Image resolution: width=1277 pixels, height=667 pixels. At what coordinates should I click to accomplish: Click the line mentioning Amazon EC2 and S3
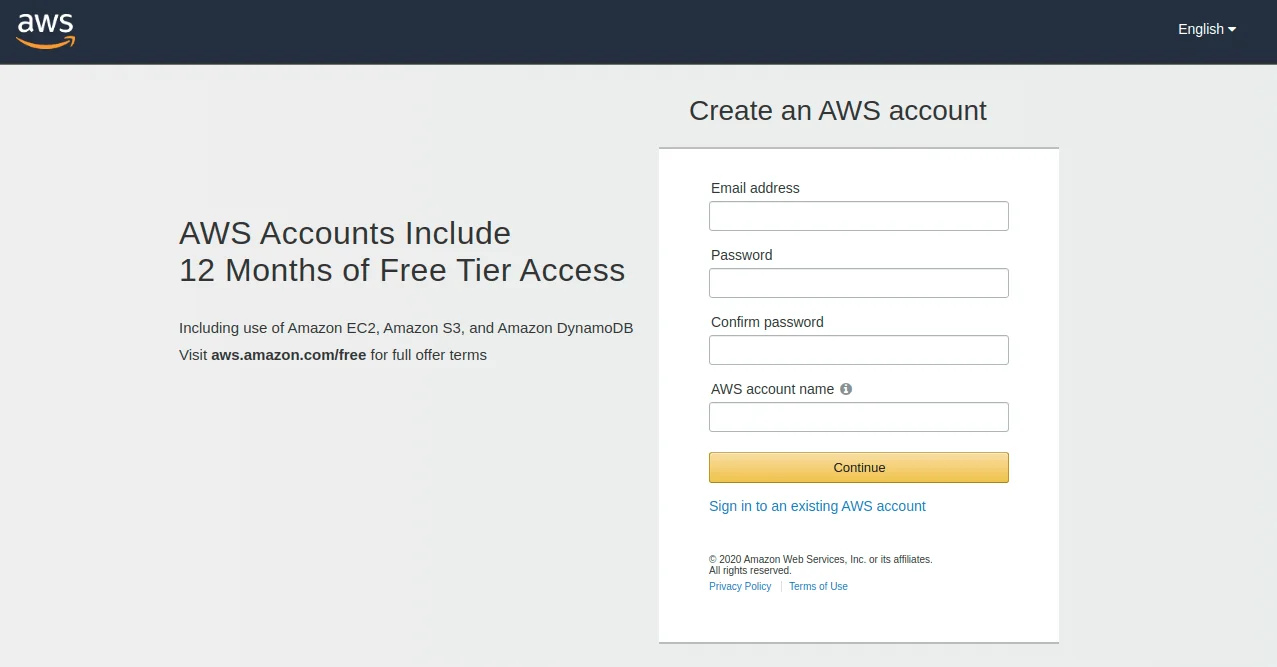[x=405, y=328]
